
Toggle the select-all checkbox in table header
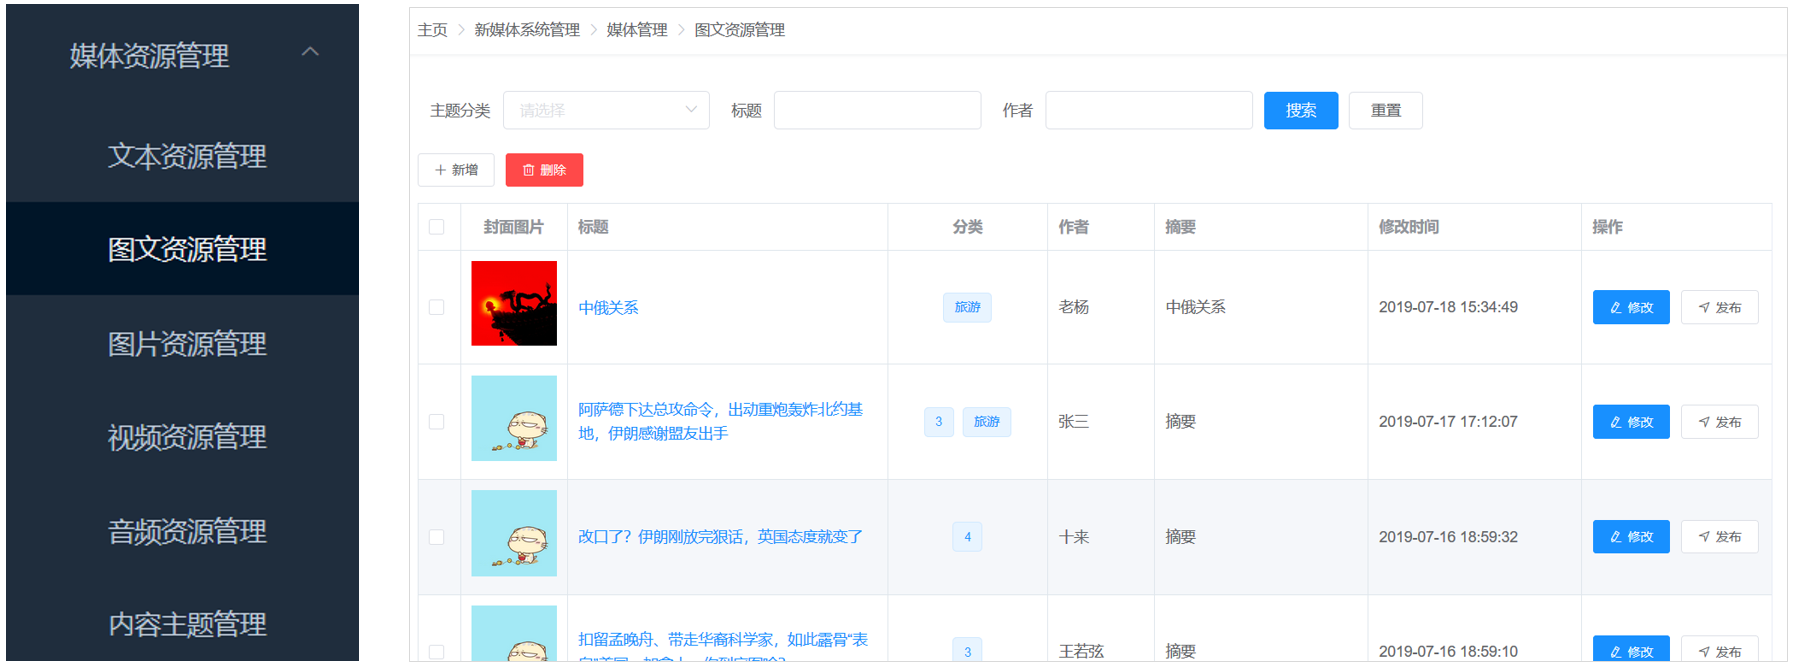(x=437, y=227)
